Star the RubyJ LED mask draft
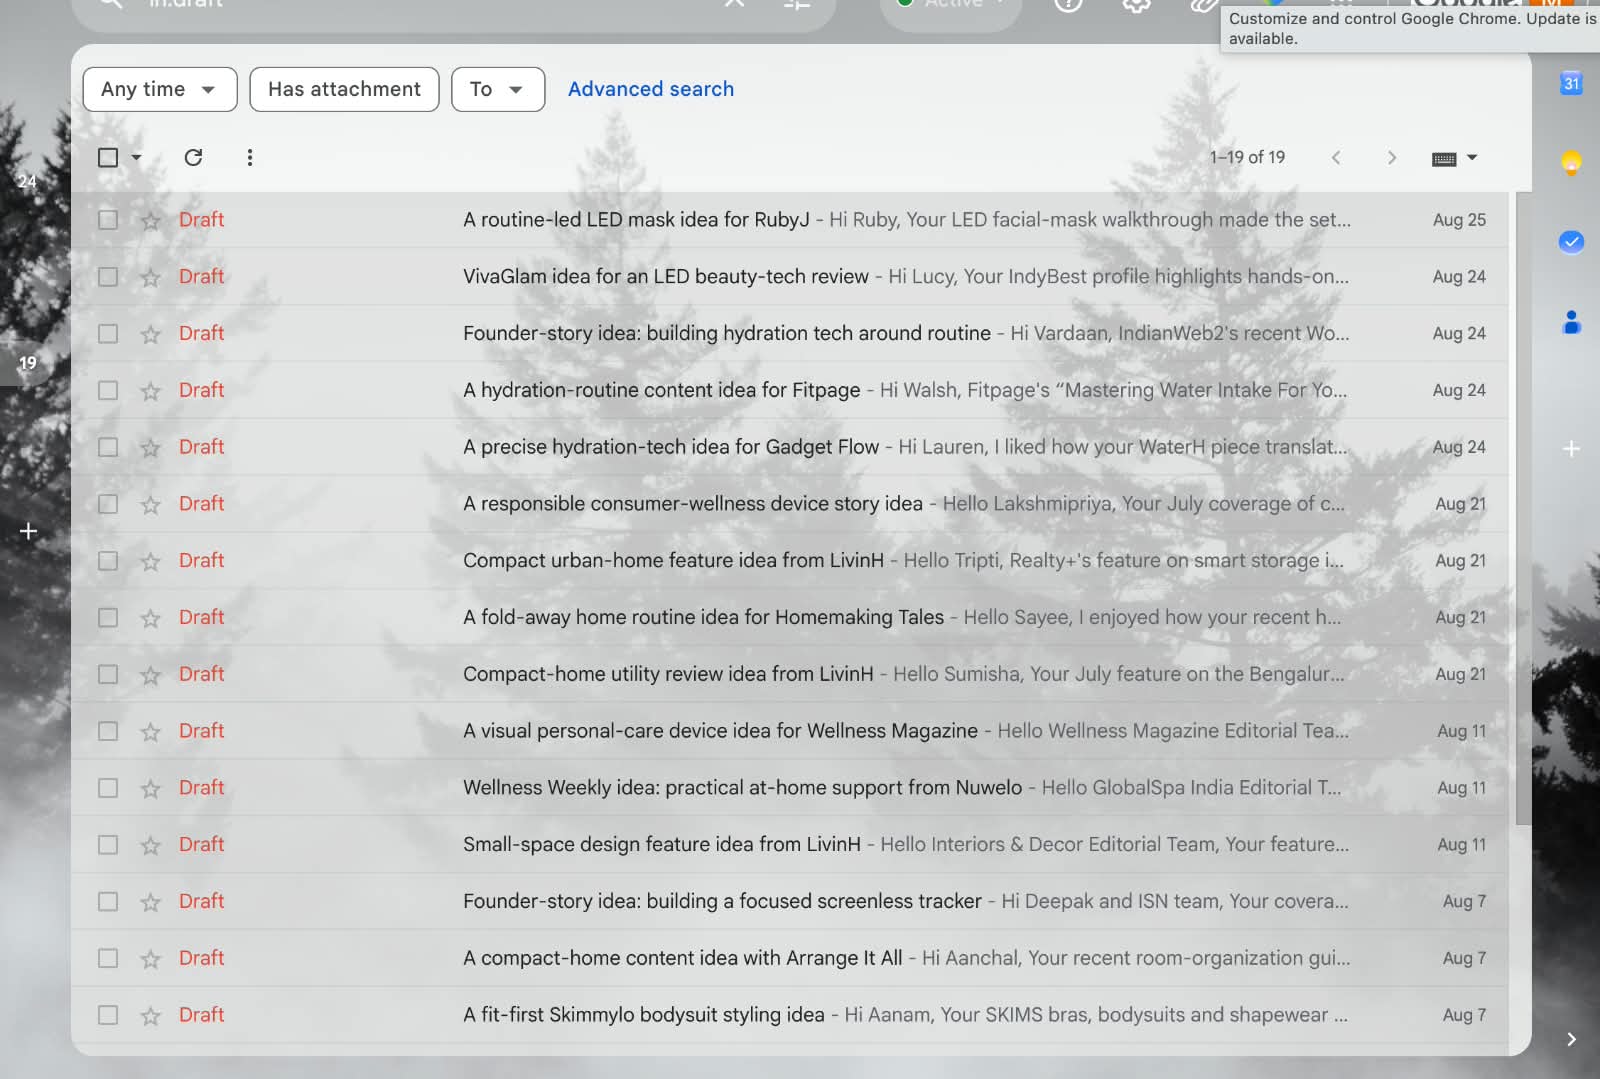 (x=150, y=220)
